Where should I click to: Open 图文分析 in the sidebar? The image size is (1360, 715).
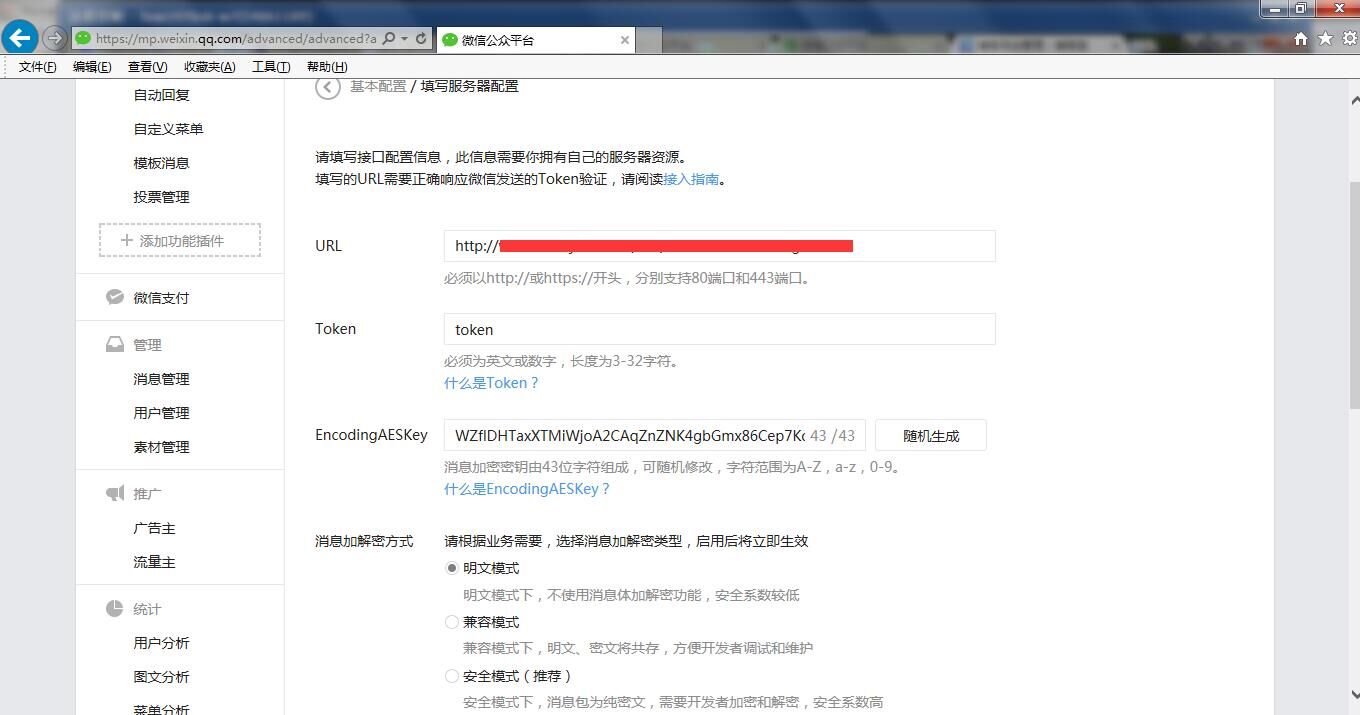coord(162,677)
